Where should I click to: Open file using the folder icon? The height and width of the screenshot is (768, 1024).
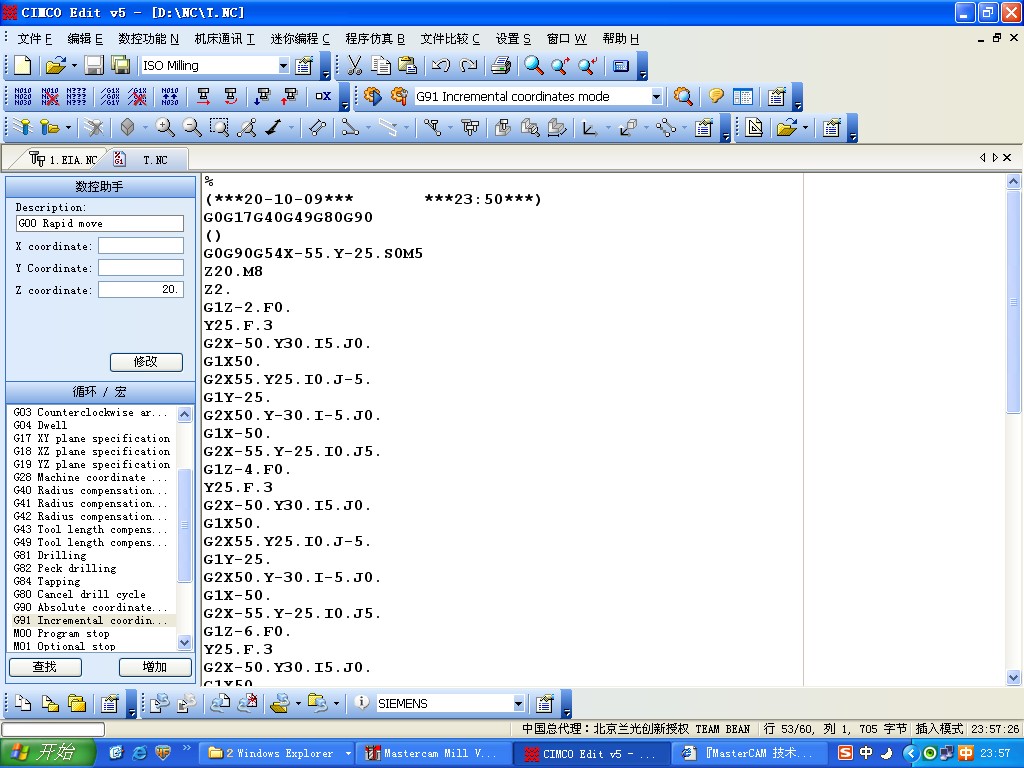(x=56, y=65)
